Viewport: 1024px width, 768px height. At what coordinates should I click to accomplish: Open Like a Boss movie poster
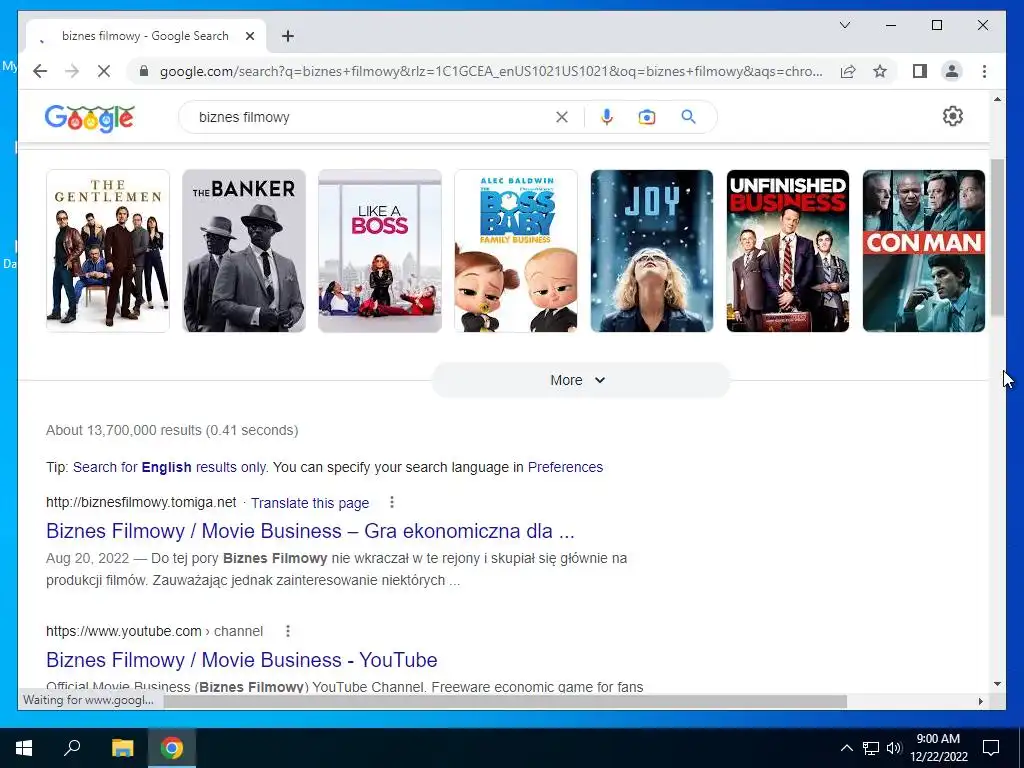click(380, 251)
